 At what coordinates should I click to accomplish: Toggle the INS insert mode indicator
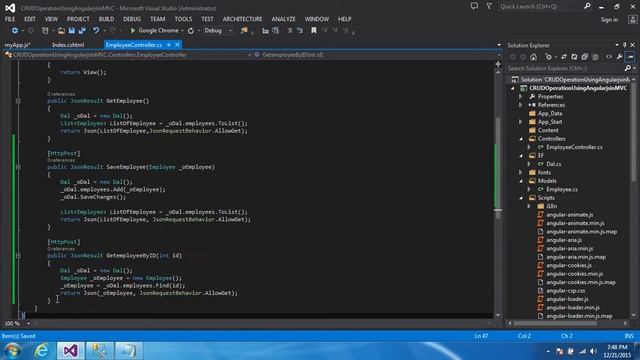point(629,336)
